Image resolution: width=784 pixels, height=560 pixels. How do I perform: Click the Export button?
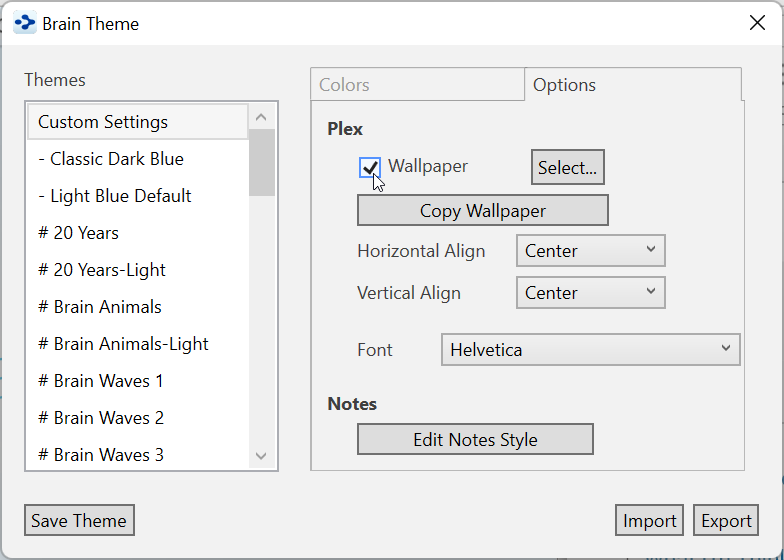click(x=726, y=521)
